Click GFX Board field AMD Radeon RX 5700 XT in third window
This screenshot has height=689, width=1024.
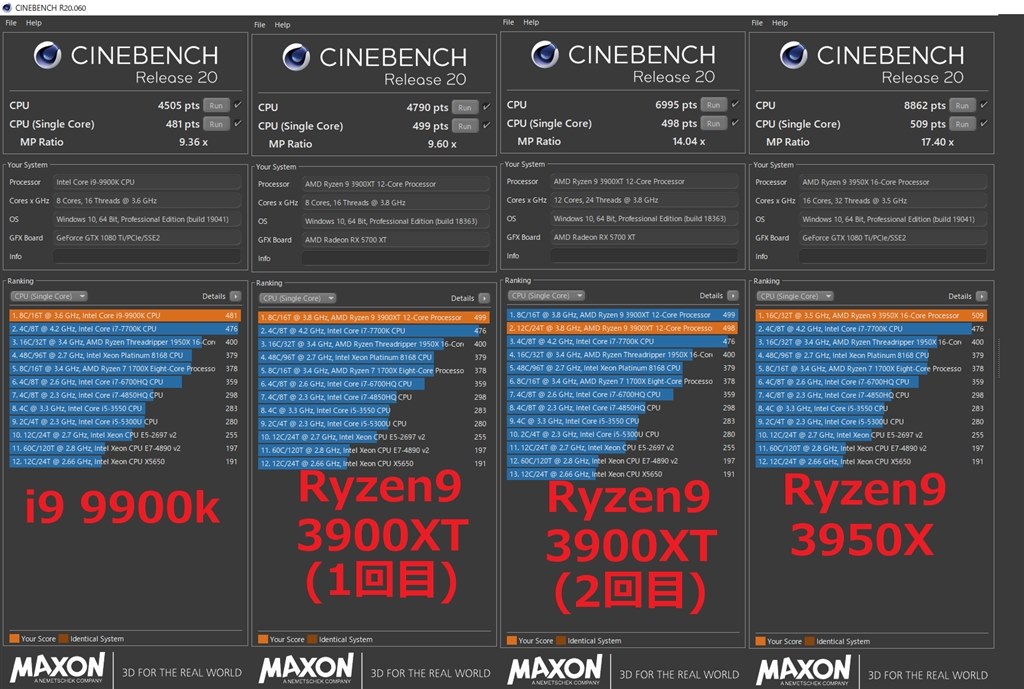(645, 237)
